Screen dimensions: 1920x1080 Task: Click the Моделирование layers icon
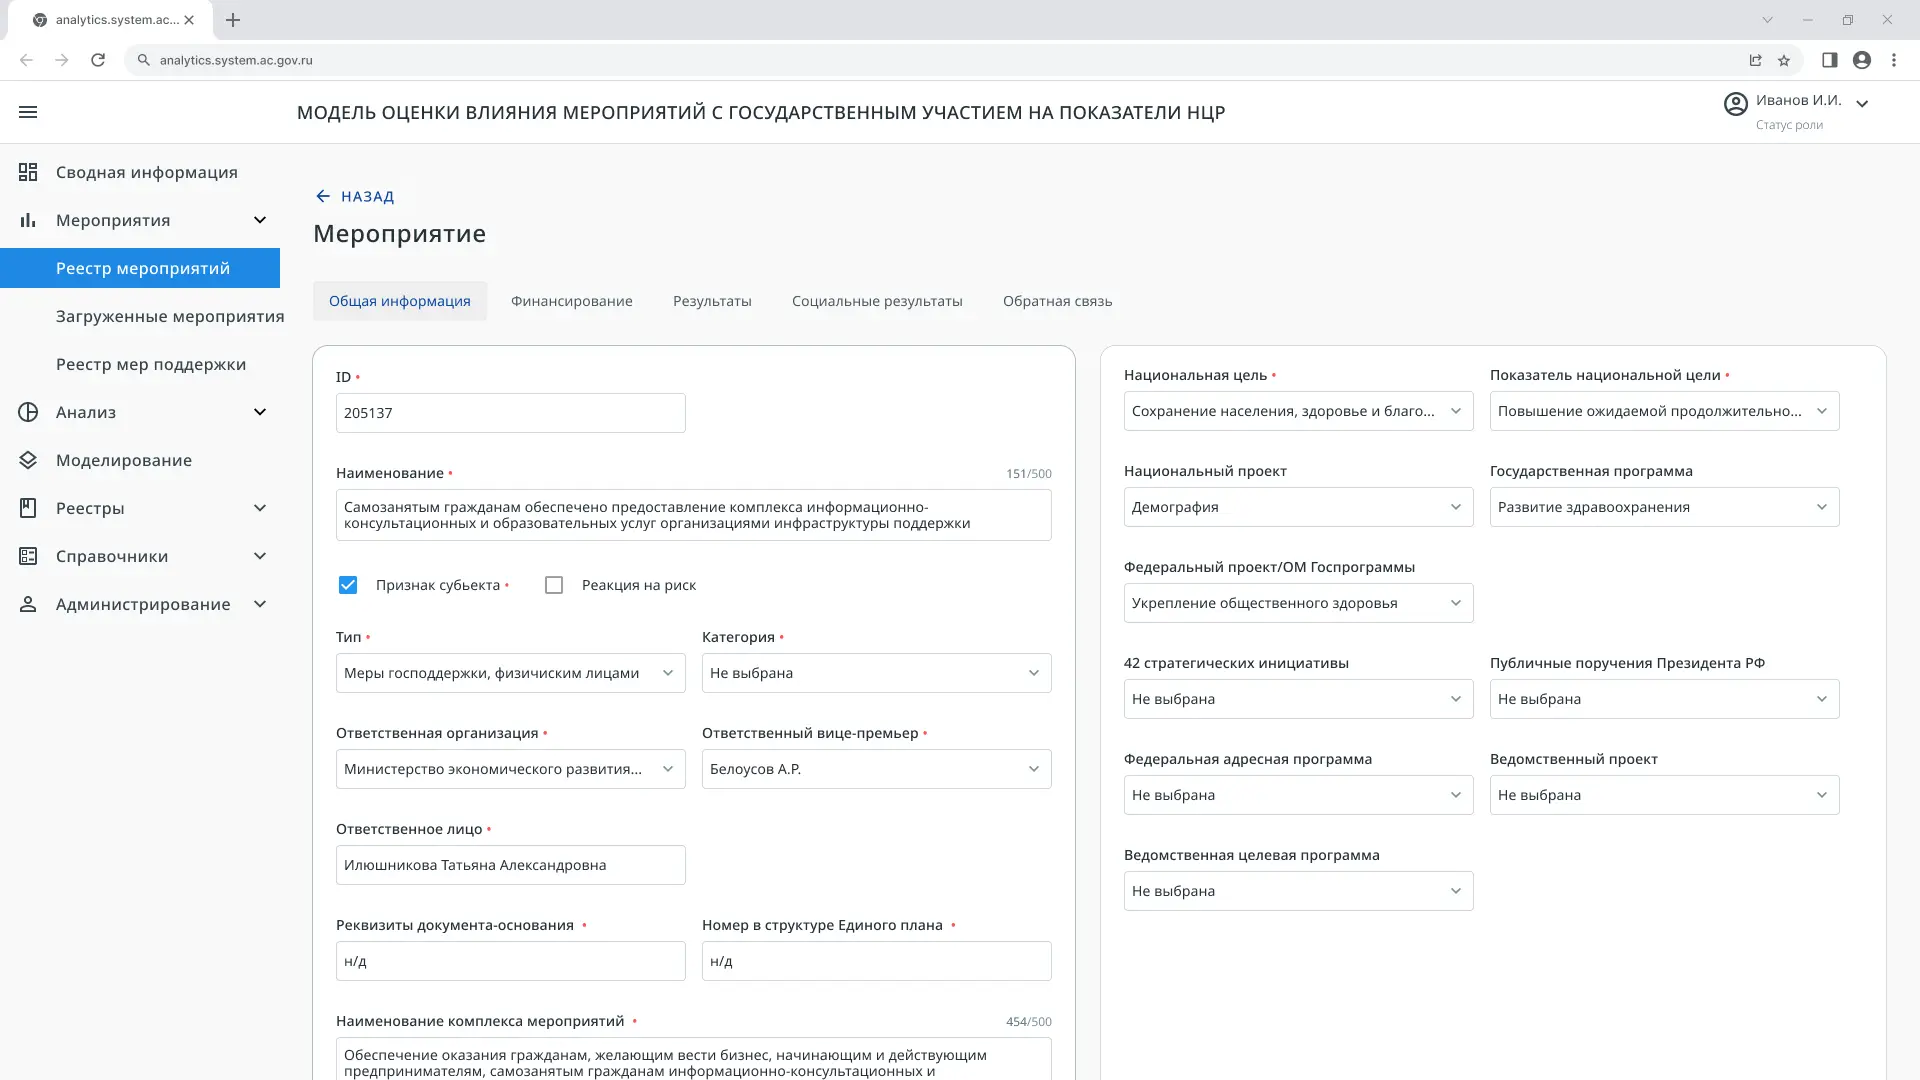point(28,460)
